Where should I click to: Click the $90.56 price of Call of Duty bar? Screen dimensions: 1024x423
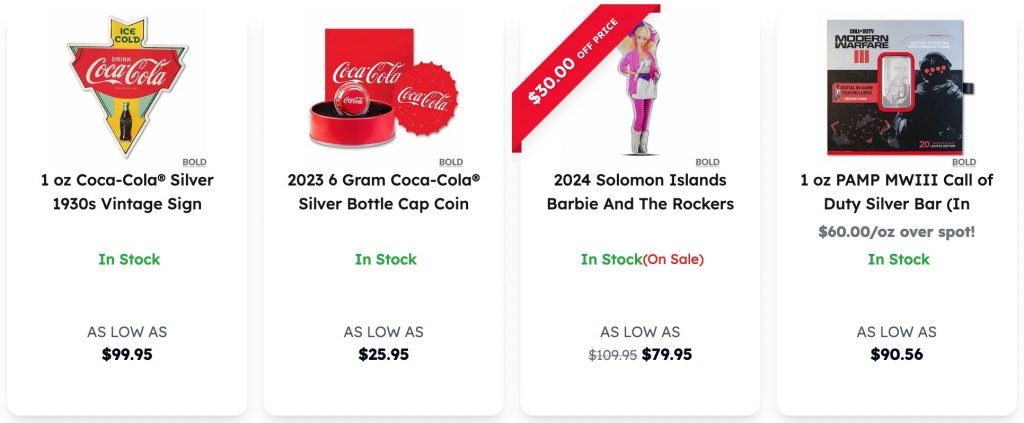point(896,354)
